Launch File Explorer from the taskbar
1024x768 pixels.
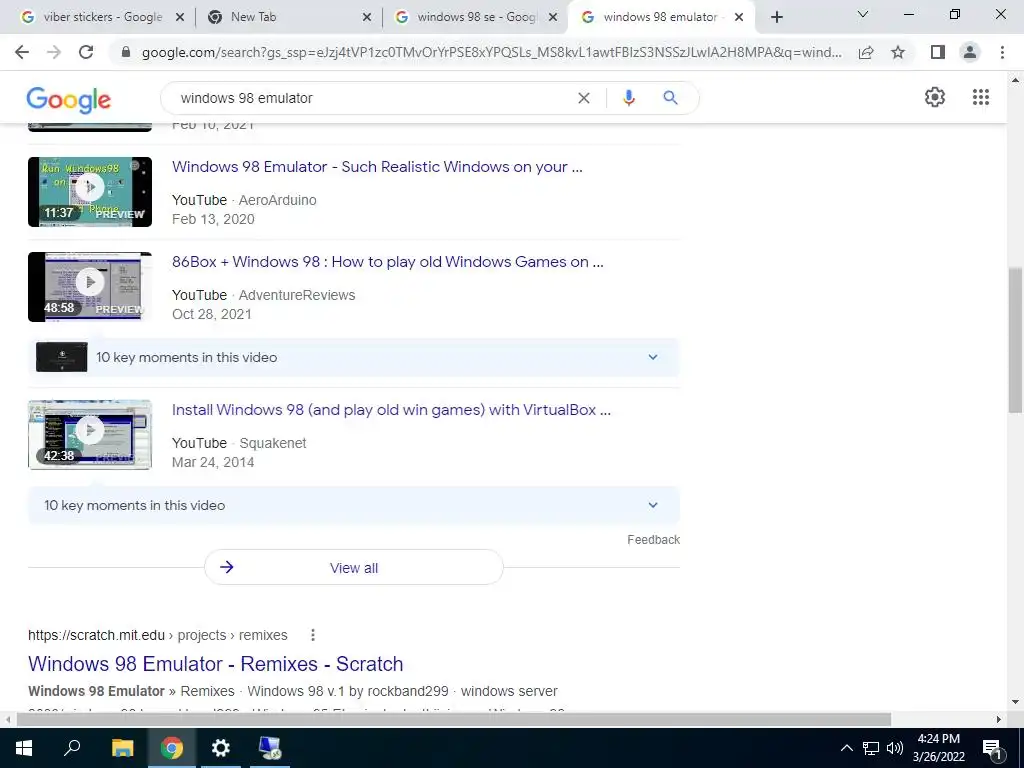[x=122, y=748]
